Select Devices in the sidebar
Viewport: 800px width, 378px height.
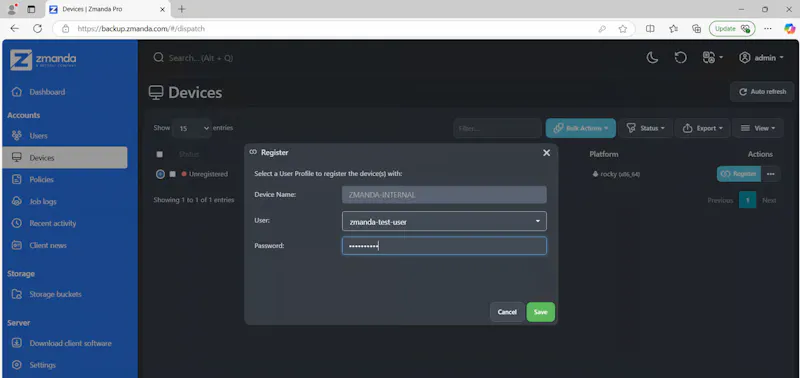[65, 158]
